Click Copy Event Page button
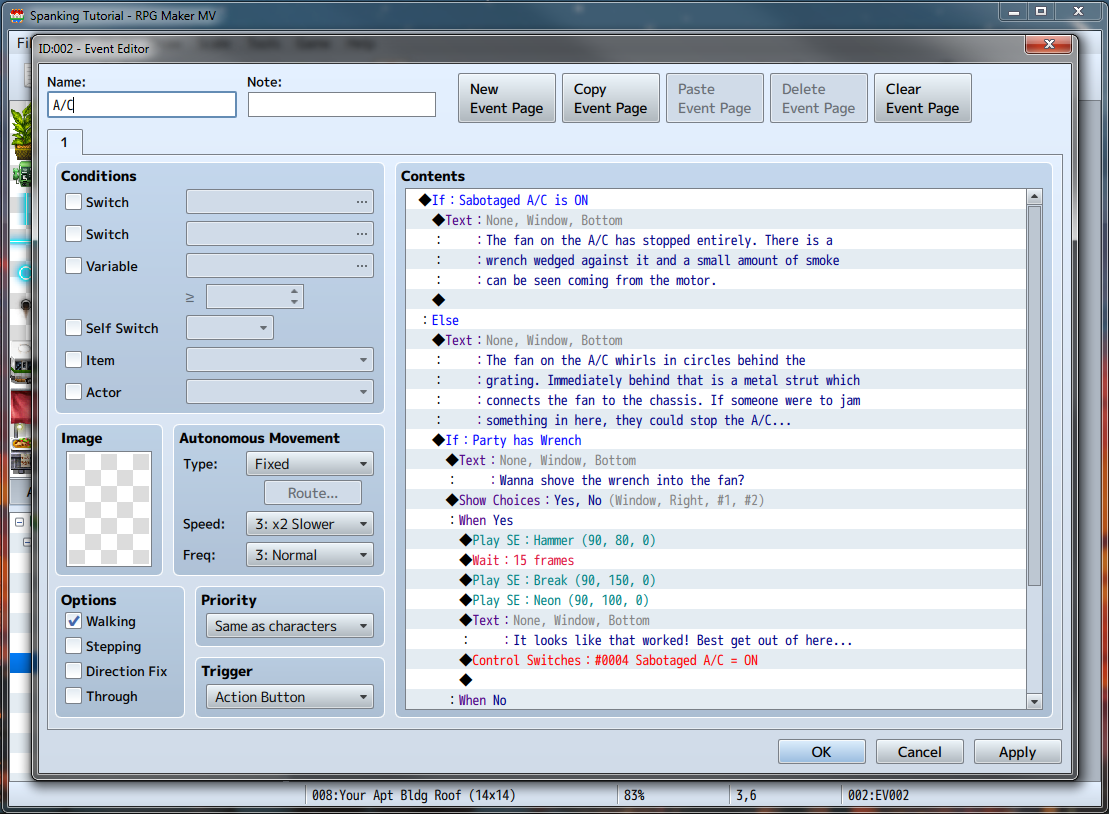 pyautogui.click(x=611, y=98)
